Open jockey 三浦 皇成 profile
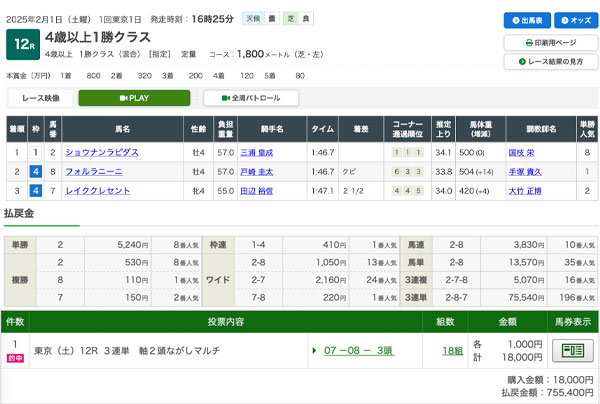 pyautogui.click(x=256, y=152)
